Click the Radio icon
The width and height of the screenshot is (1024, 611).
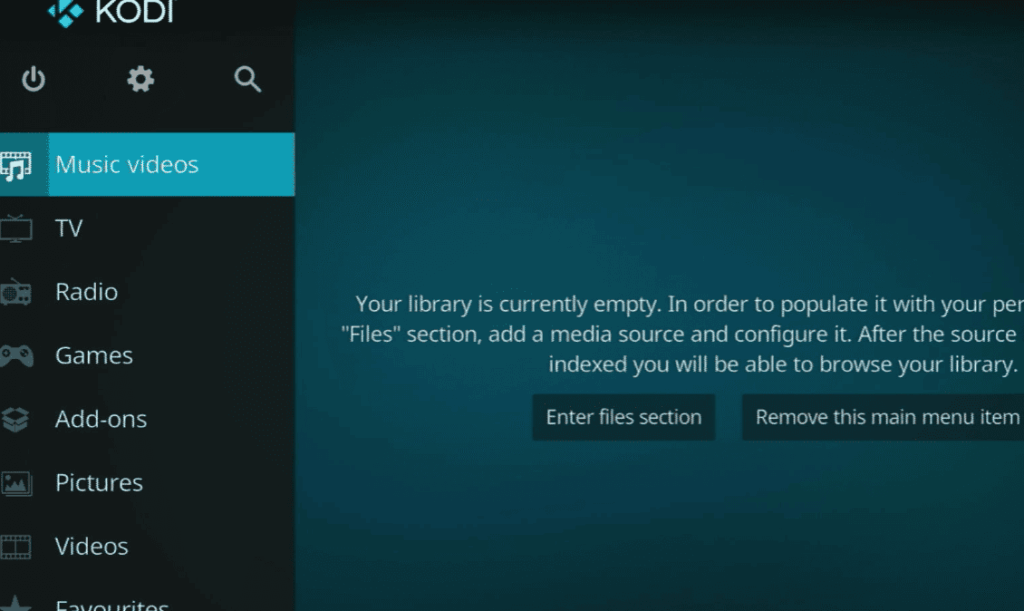pos(16,292)
